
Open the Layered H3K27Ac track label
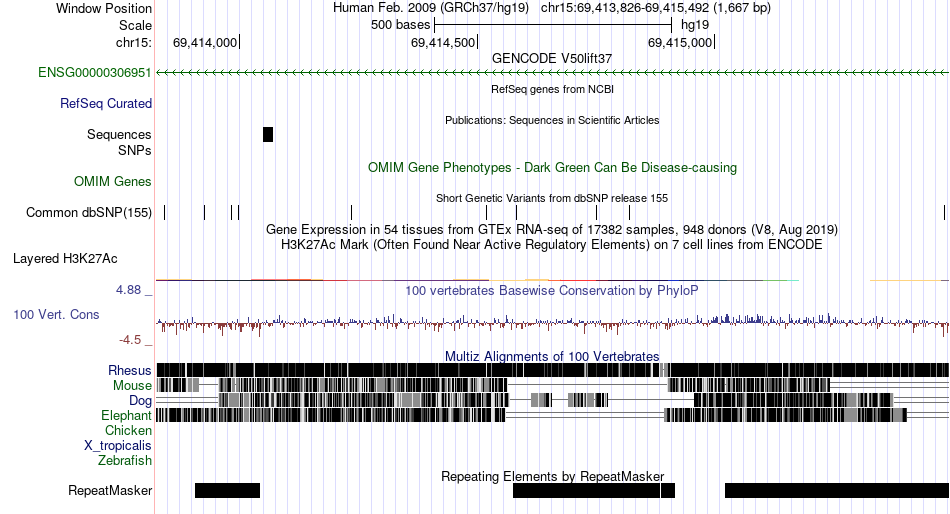click(x=65, y=259)
